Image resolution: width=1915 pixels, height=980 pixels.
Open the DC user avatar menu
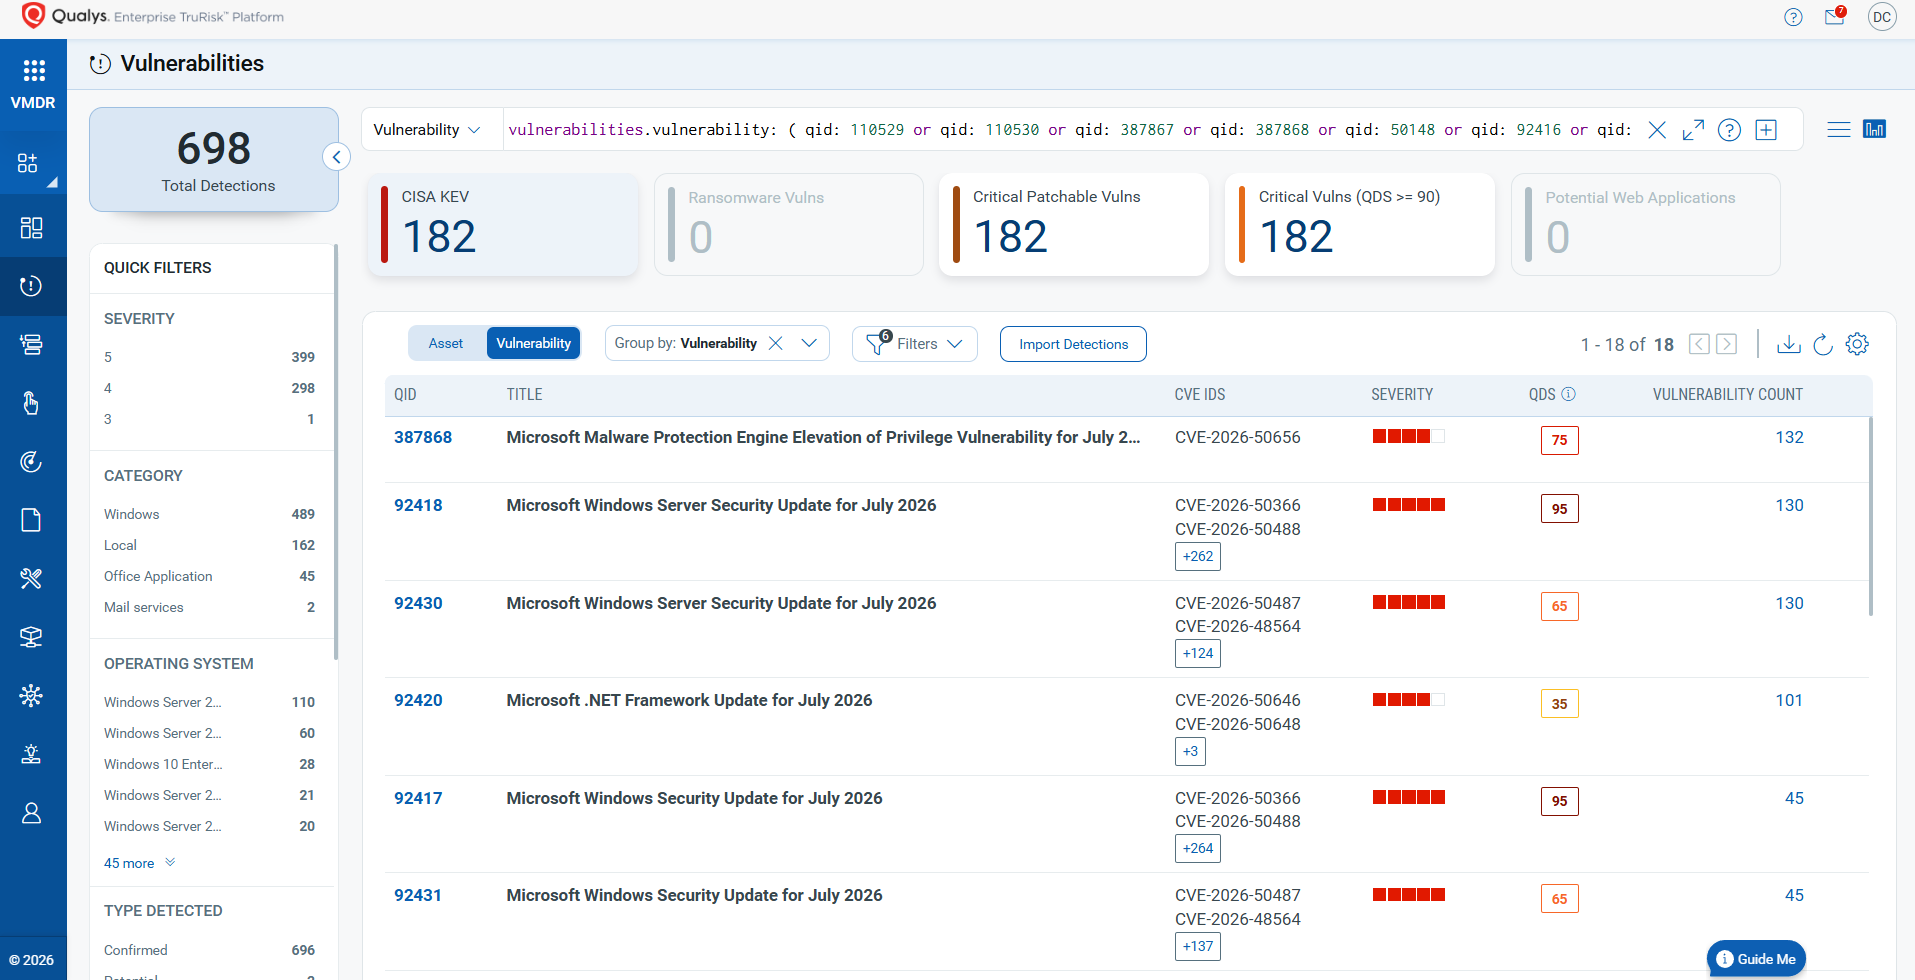[x=1882, y=17]
